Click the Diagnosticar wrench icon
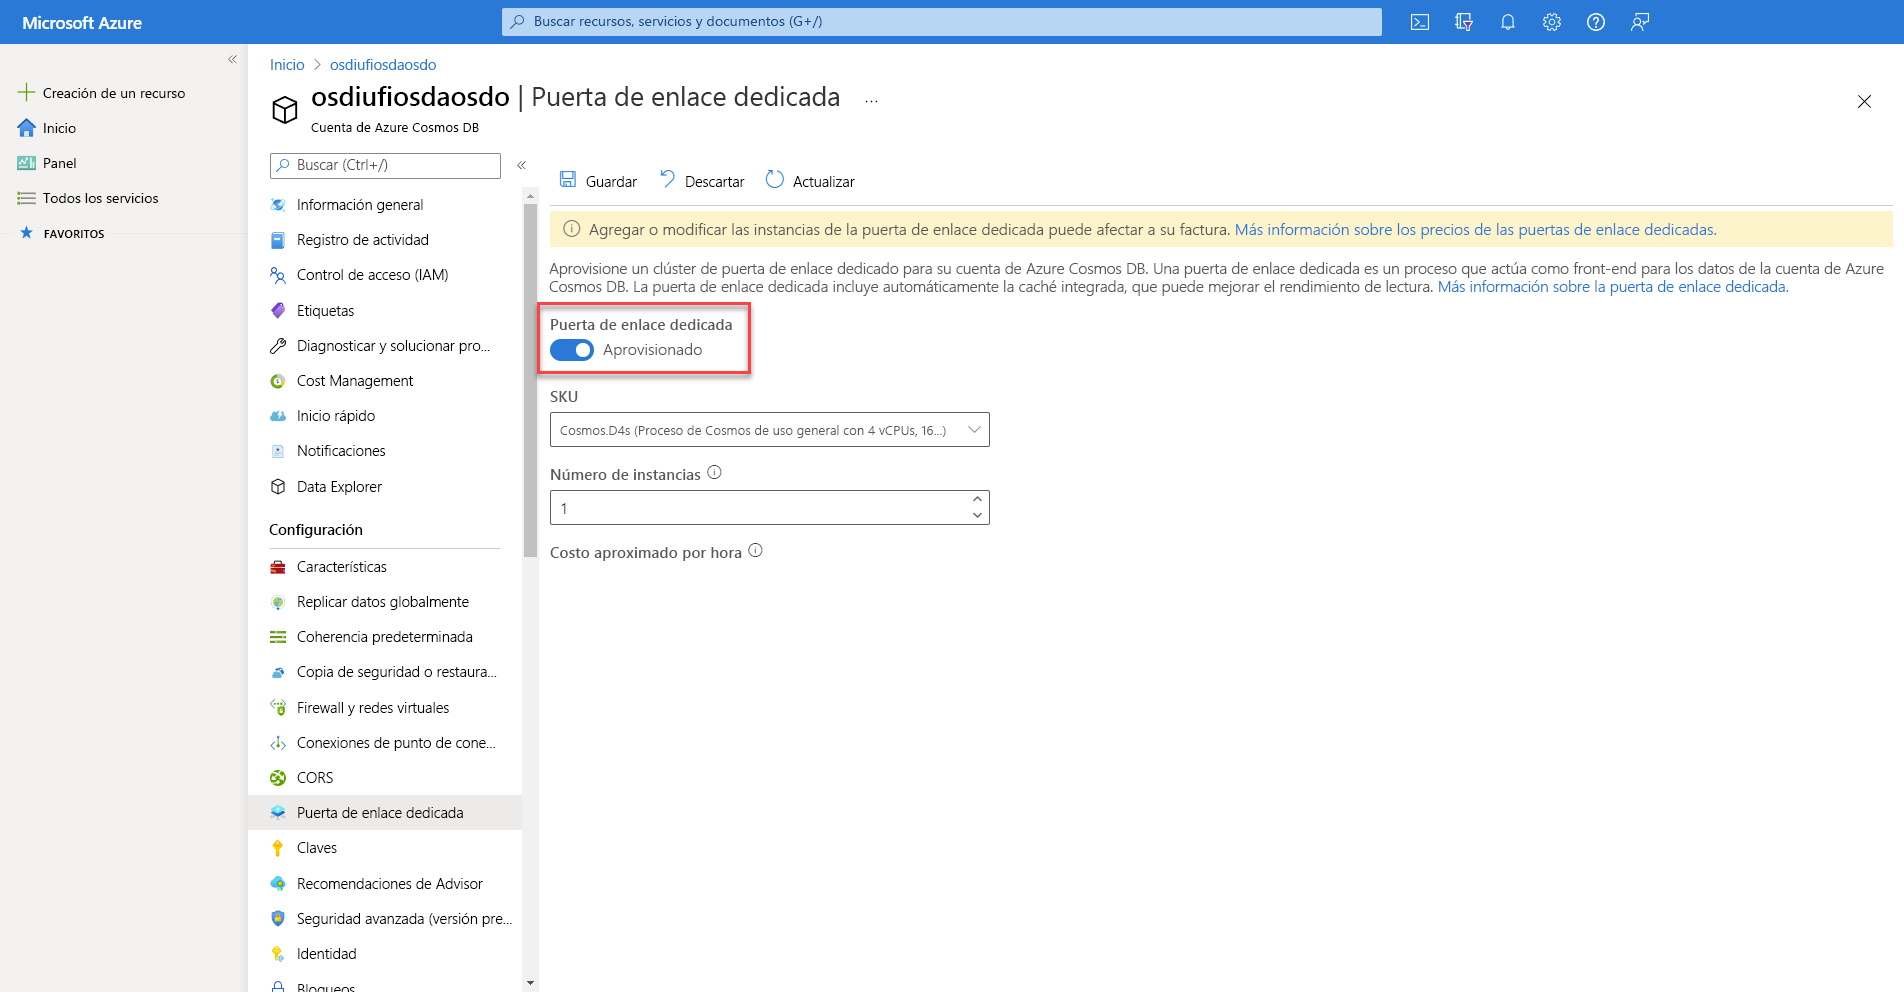The image size is (1904, 992). [x=278, y=346]
